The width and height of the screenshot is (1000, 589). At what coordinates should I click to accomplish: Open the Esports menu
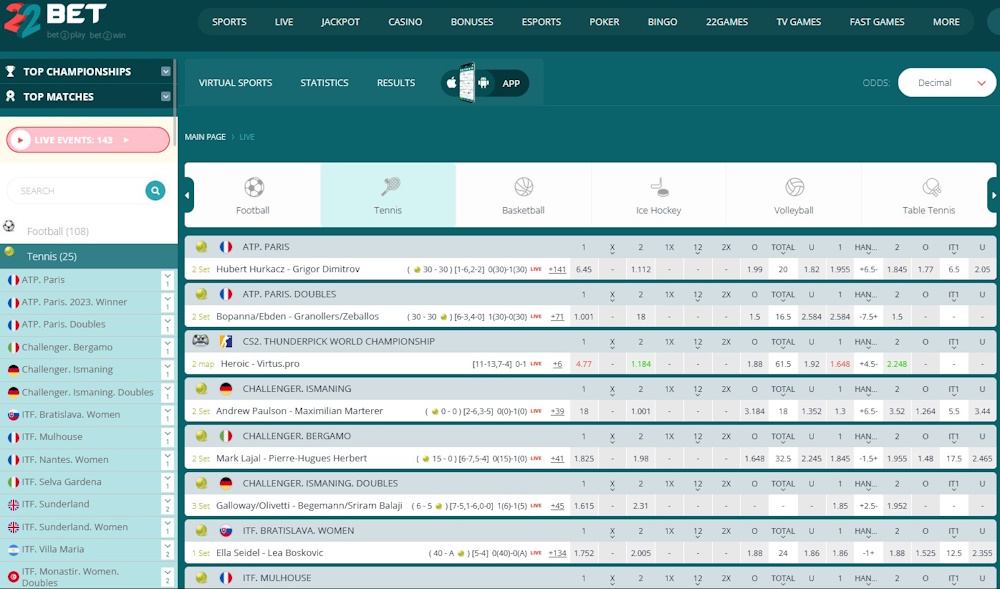541,22
